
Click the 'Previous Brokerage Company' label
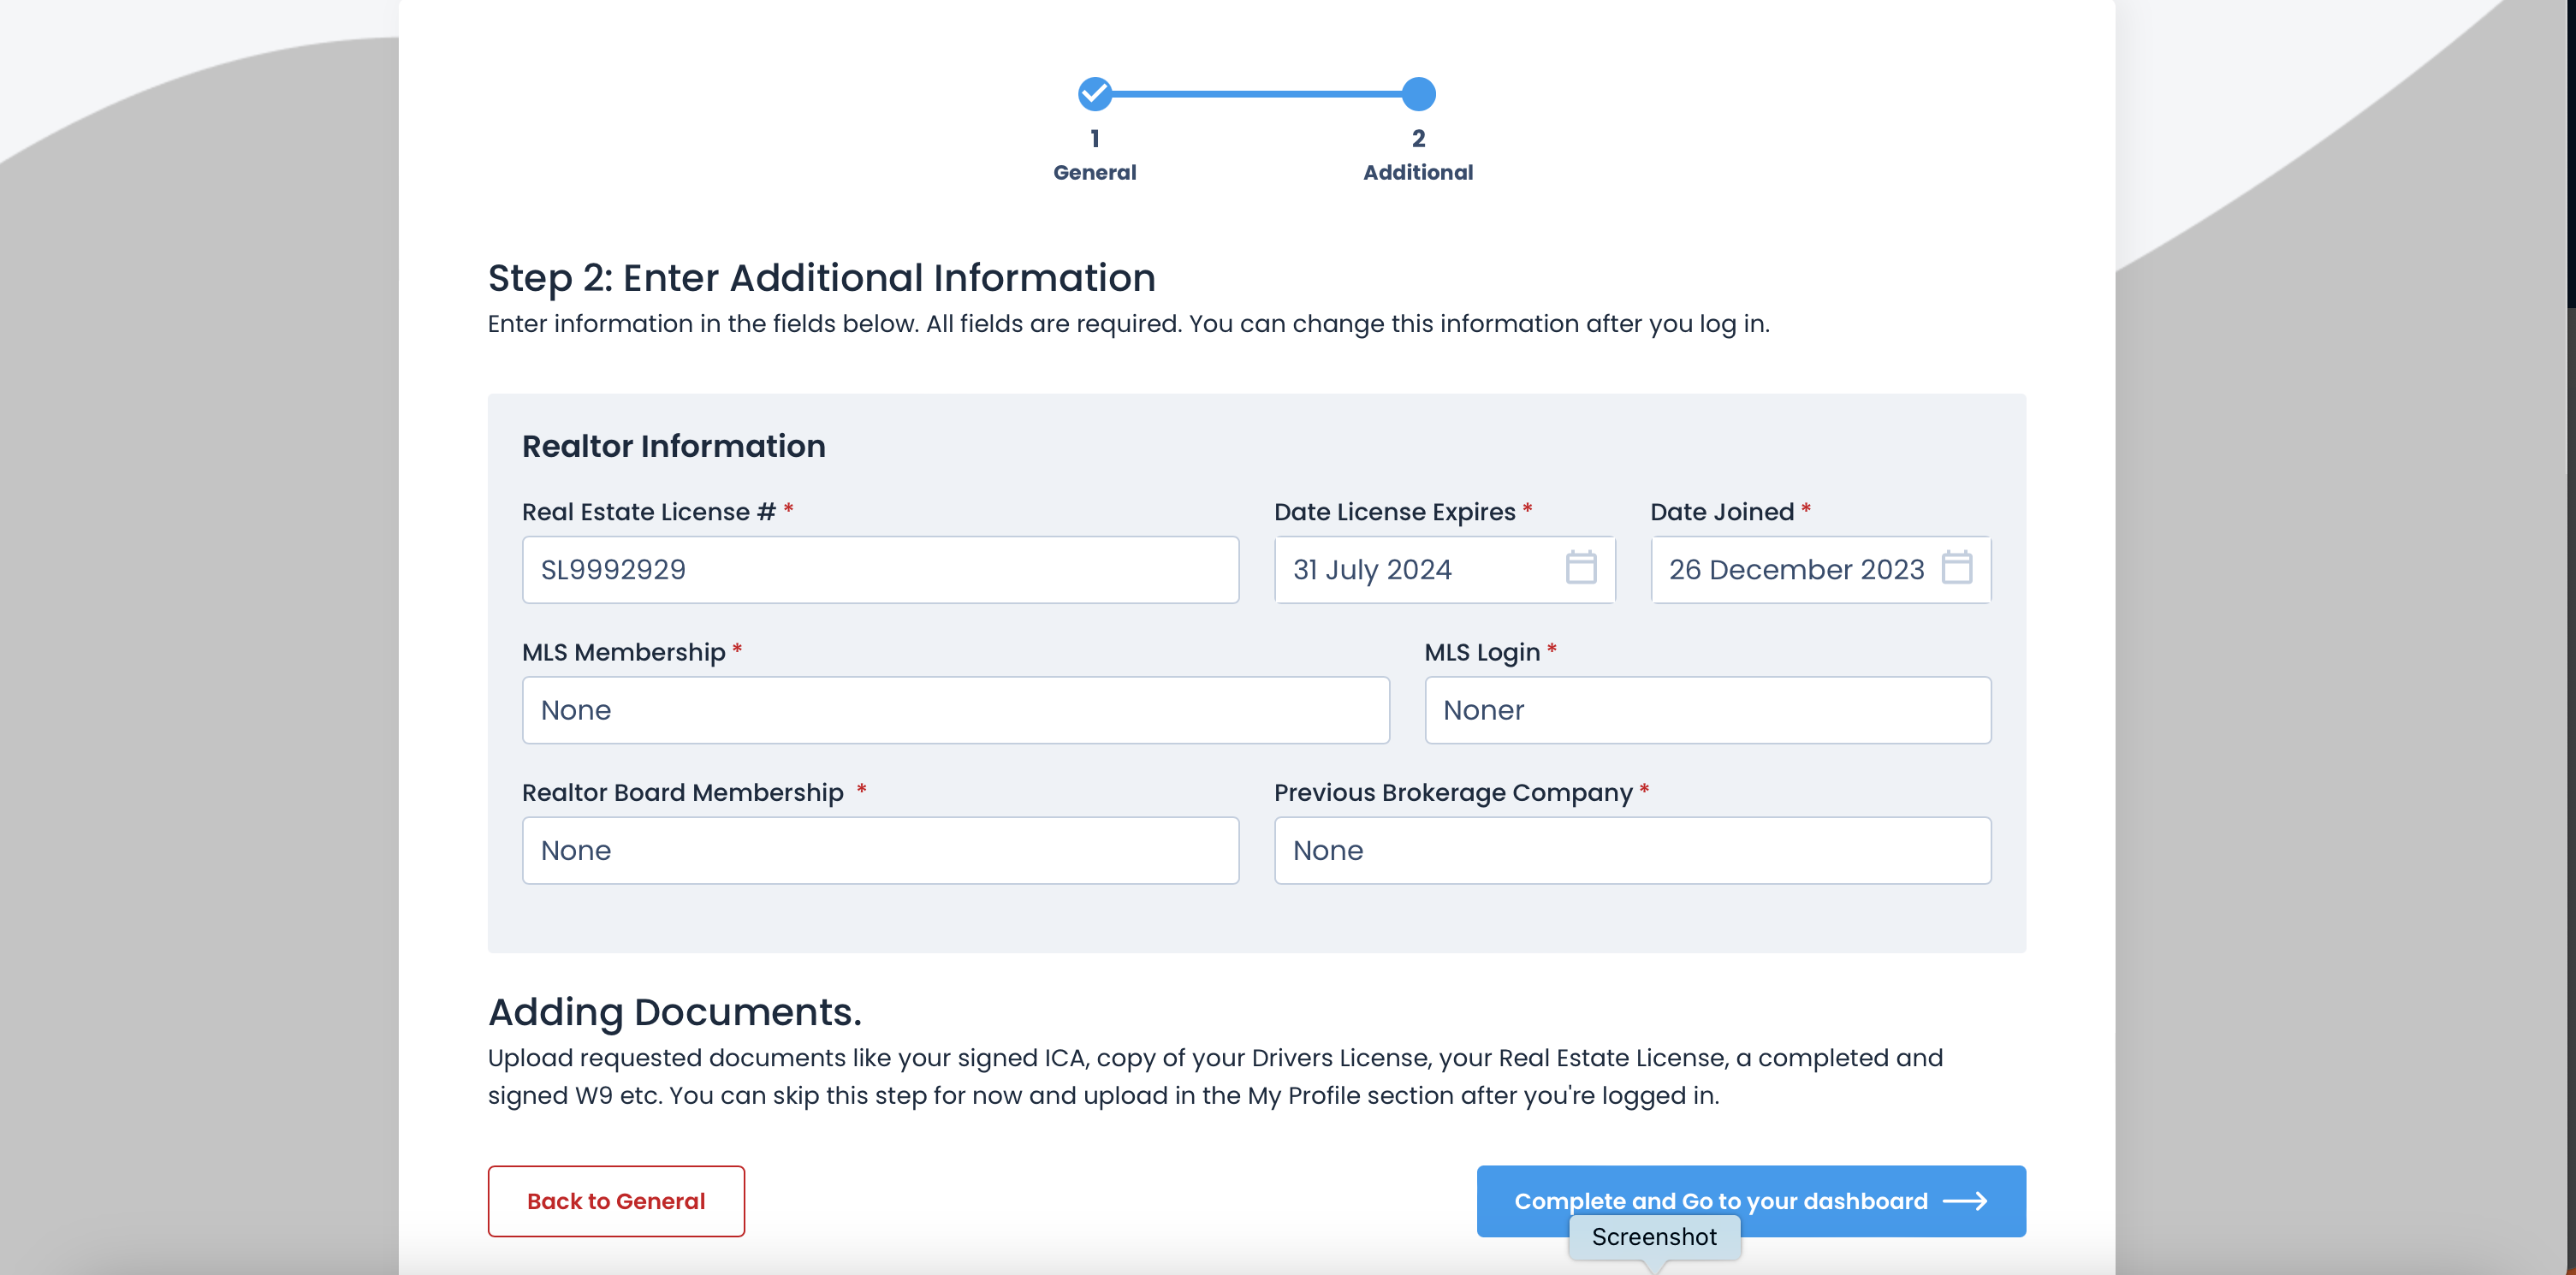(x=1453, y=792)
